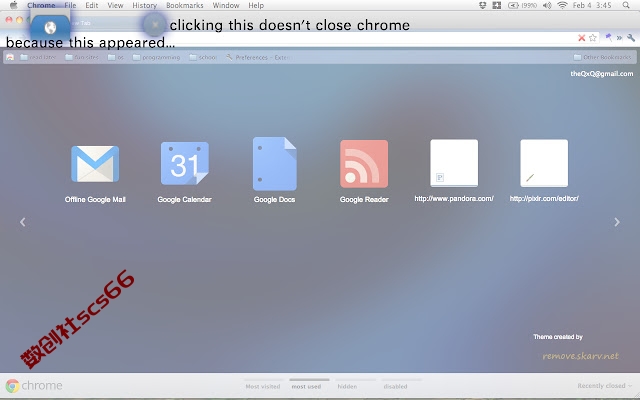
Task: Open the 'school' bookmarks folder
Action: (203, 57)
